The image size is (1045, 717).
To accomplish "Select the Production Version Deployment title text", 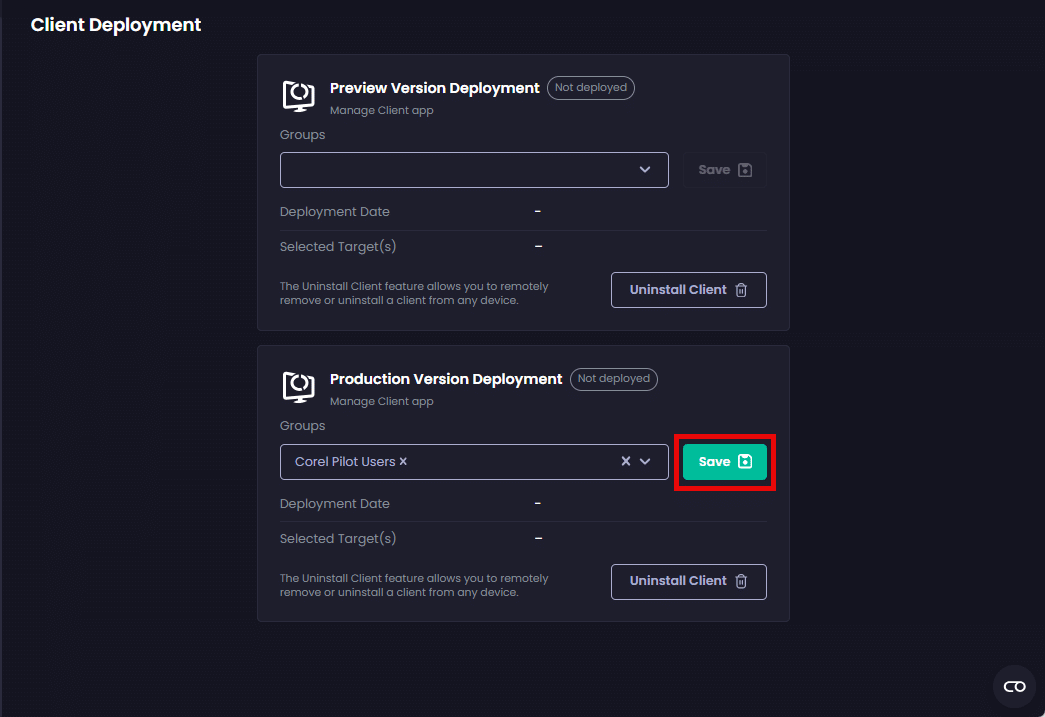I will (446, 379).
